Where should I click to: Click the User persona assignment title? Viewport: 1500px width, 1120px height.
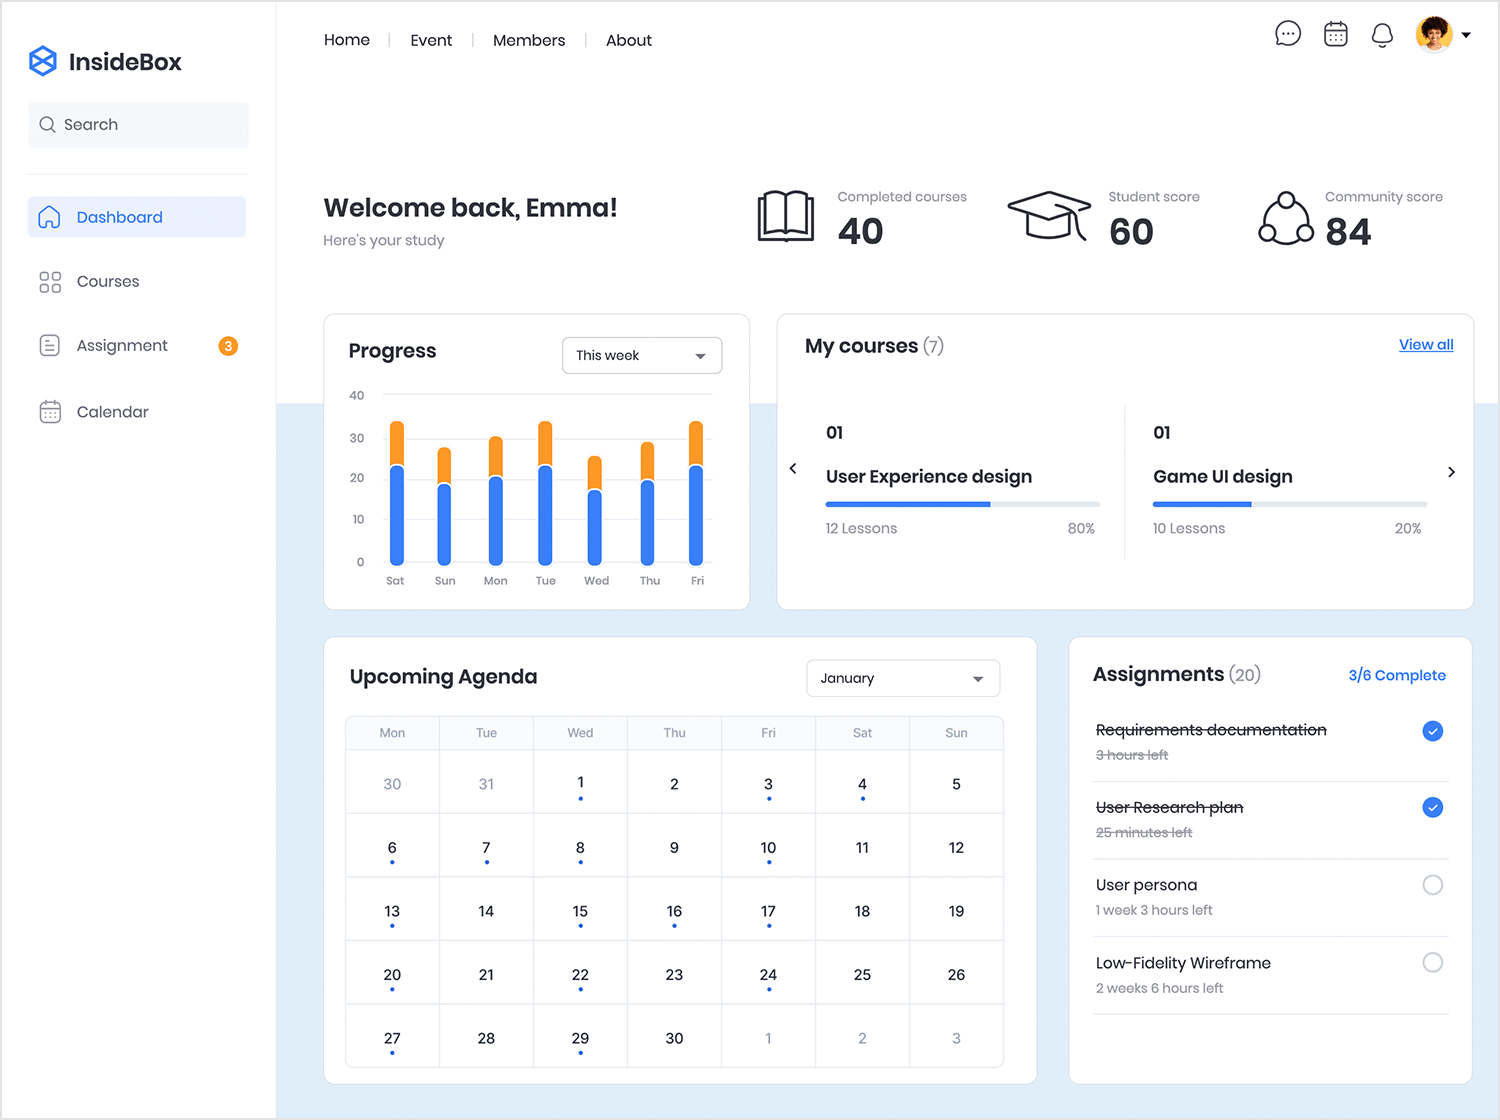[1146, 885]
